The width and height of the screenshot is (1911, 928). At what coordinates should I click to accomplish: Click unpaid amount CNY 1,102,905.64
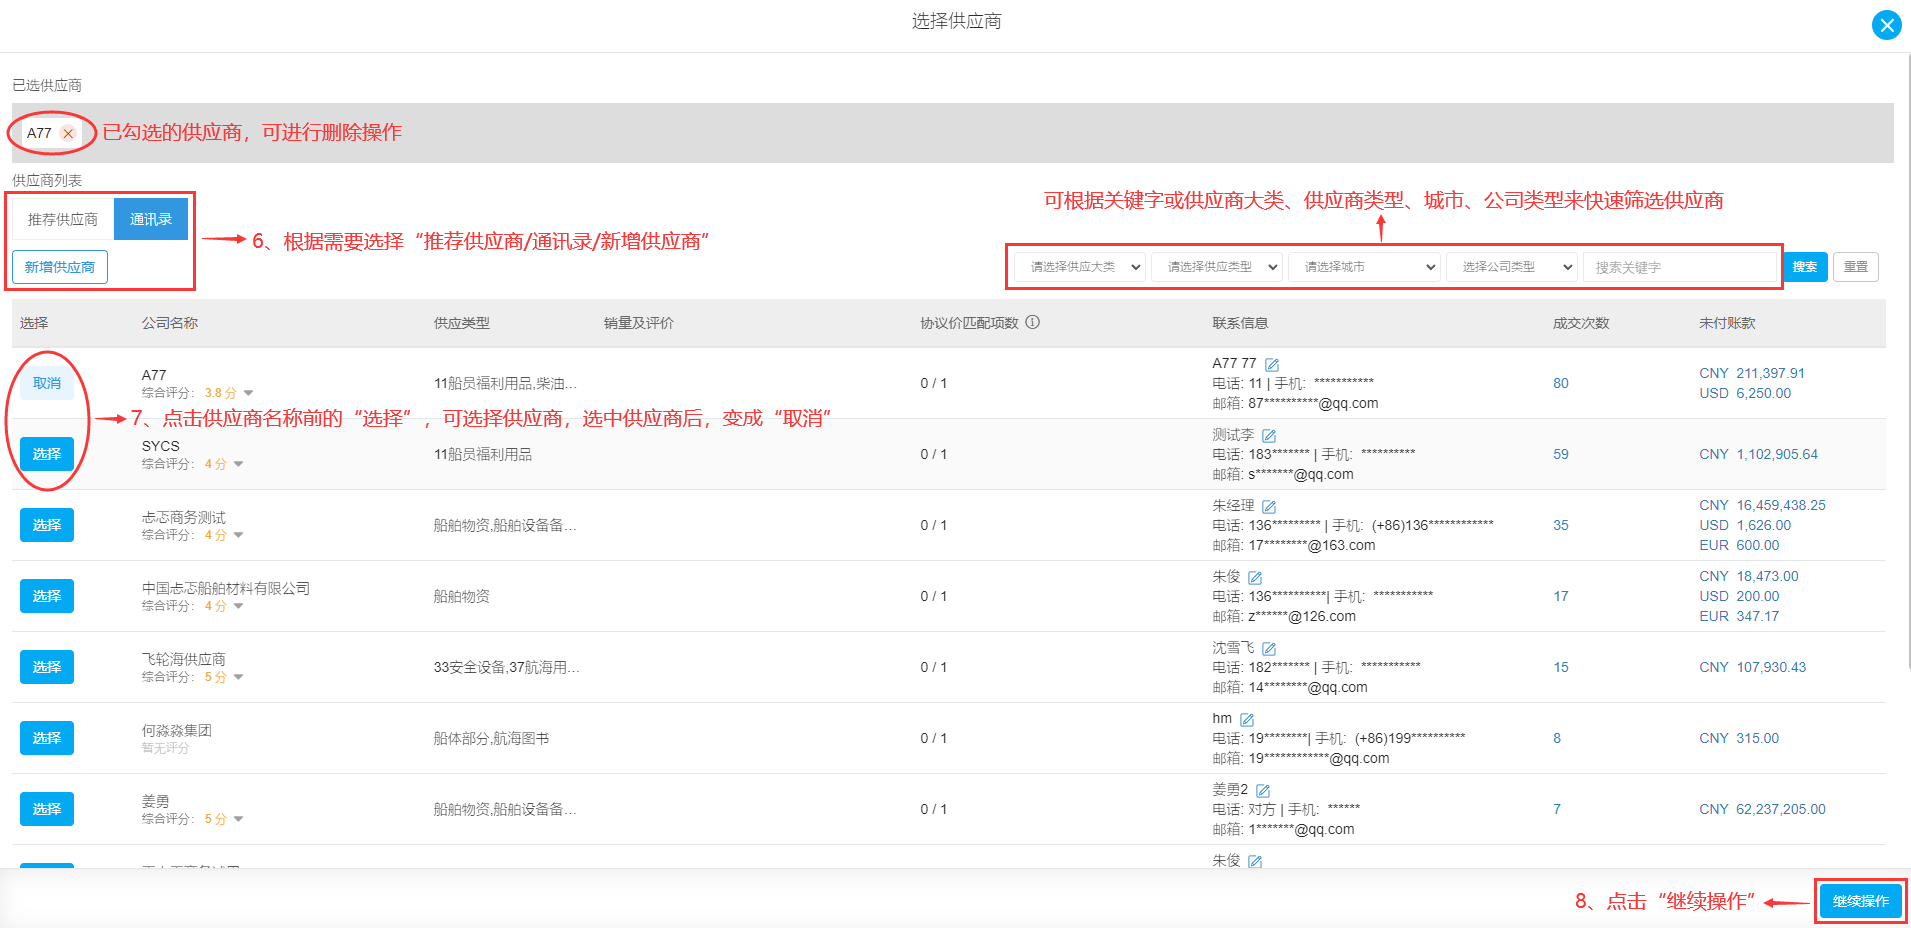tap(1758, 454)
